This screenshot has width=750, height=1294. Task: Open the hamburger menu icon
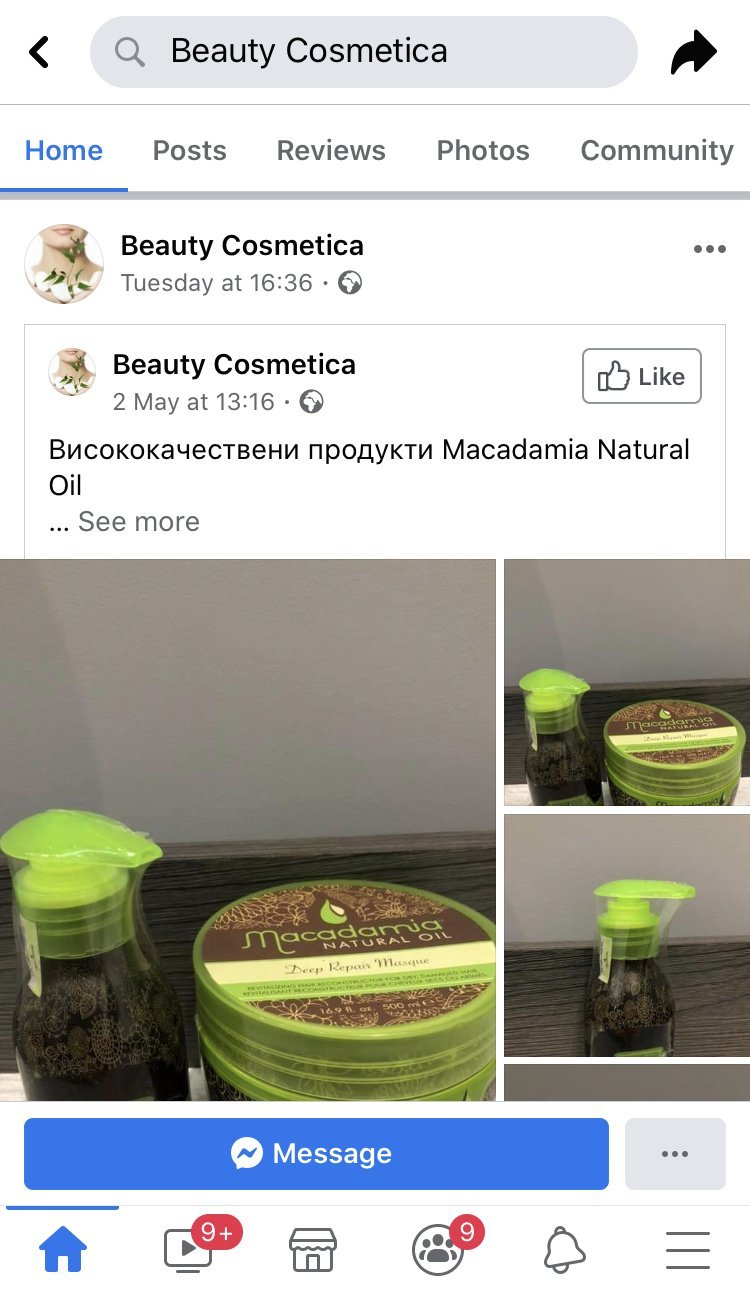688,1250
